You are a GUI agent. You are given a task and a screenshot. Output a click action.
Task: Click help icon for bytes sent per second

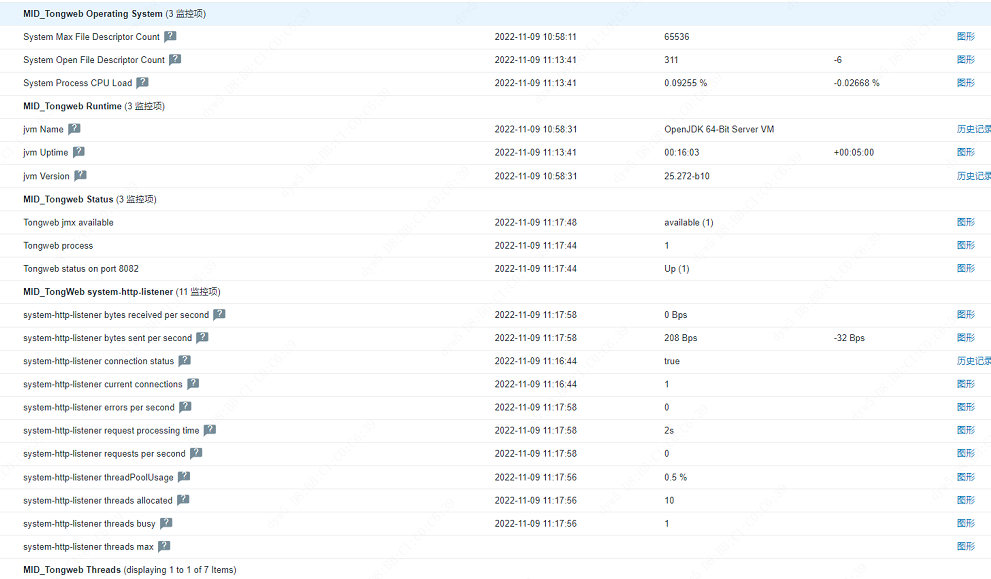tap(202, 338)
